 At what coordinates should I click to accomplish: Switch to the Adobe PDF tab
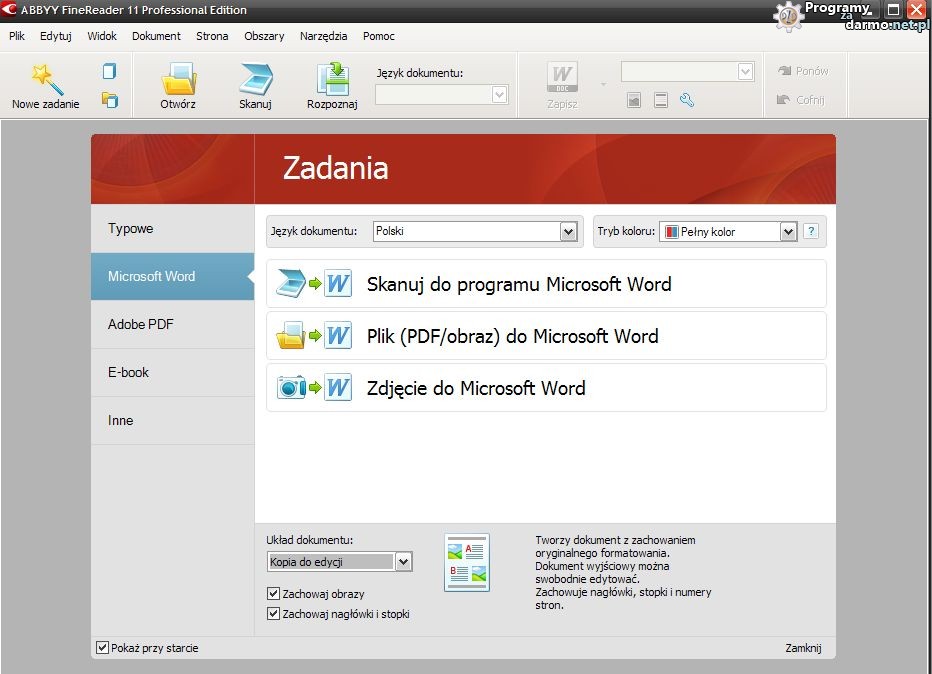[x=141, y=324]
